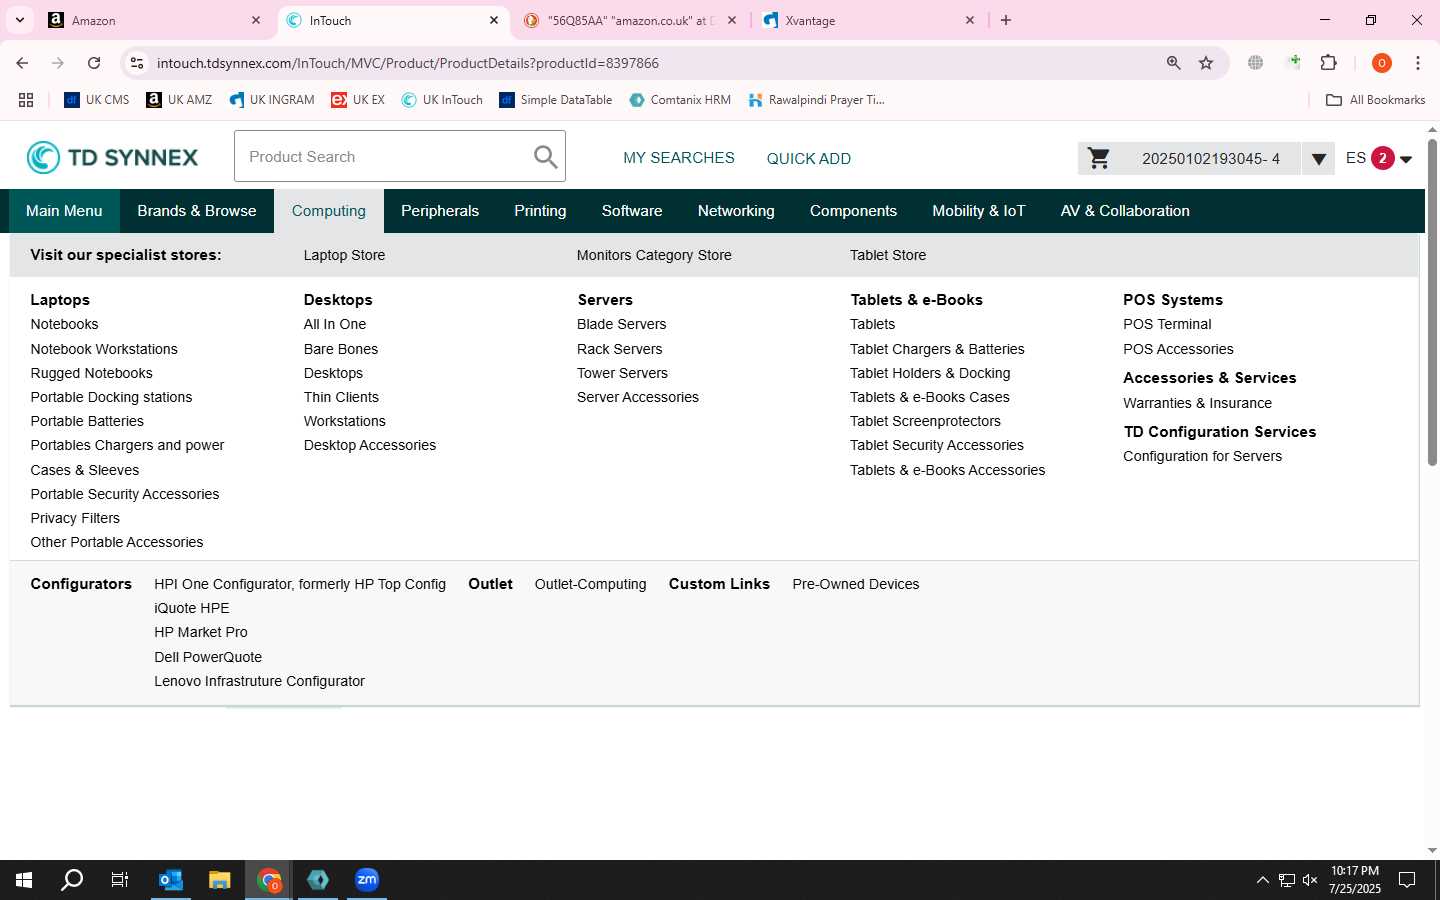Open Privacy Filters category
1440x900 pixels.
(75, 518)
